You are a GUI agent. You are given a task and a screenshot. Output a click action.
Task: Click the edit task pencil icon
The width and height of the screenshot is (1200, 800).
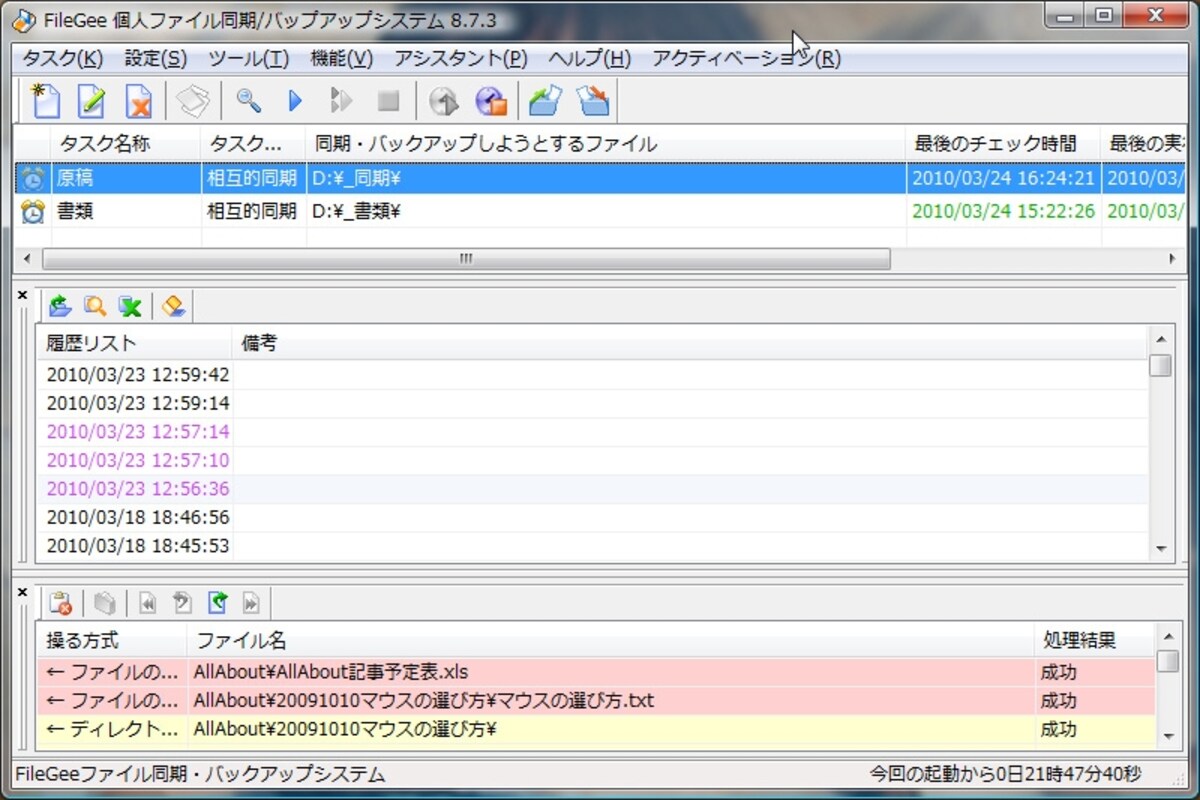(91, 101)
